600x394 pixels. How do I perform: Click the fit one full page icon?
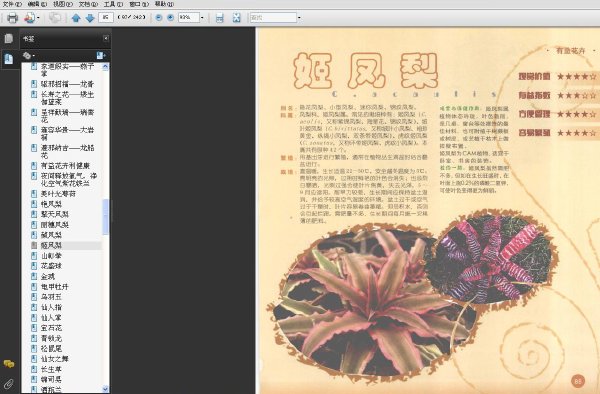coord(236,18)
